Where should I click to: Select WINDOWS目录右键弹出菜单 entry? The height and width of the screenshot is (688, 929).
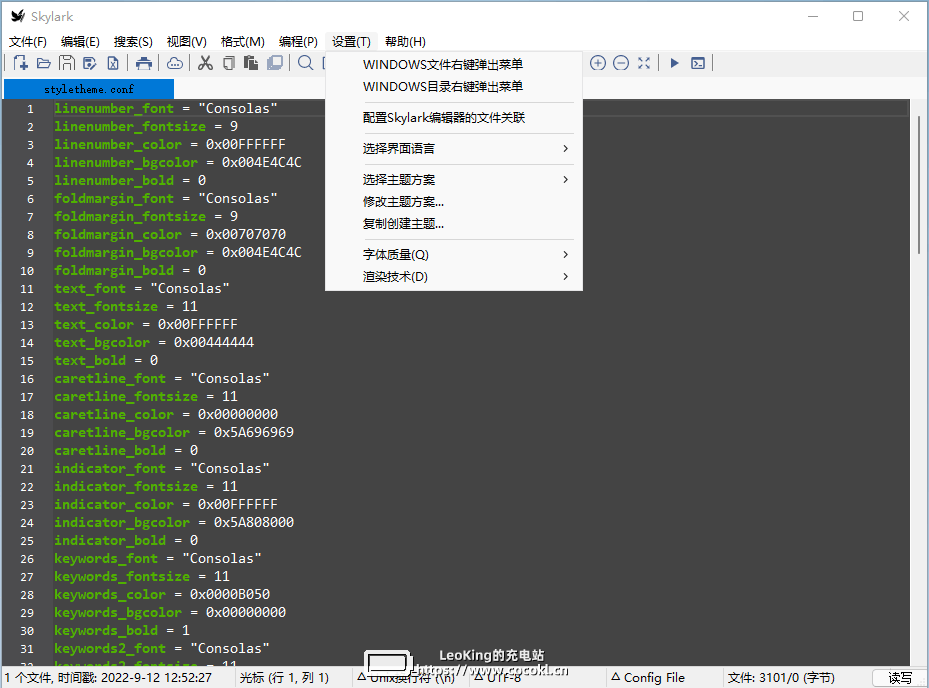(x=454, y=87)
